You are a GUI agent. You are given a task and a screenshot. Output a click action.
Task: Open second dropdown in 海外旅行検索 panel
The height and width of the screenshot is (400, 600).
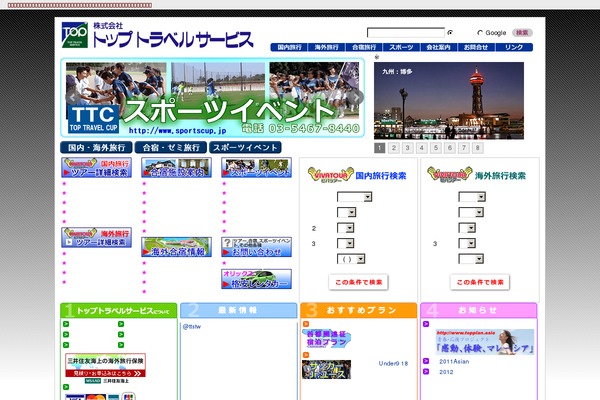pos(471,212)
